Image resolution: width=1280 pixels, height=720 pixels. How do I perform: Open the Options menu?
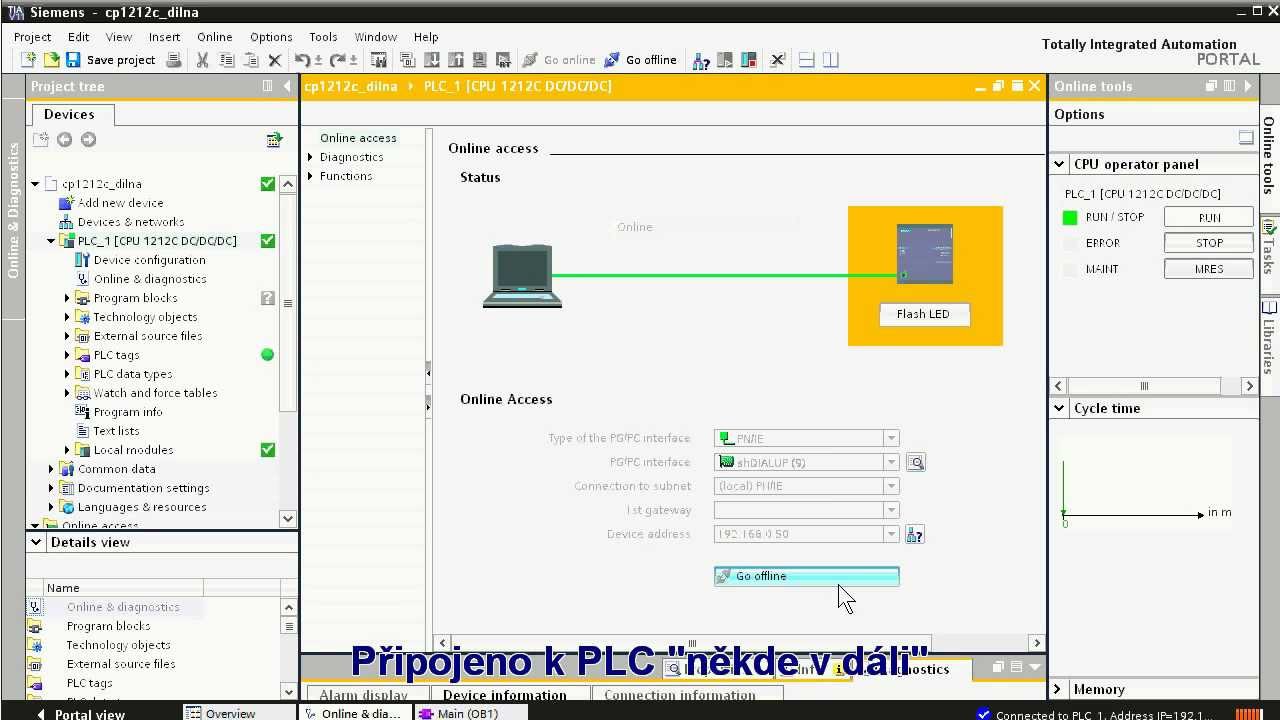(x=271, y=37)
